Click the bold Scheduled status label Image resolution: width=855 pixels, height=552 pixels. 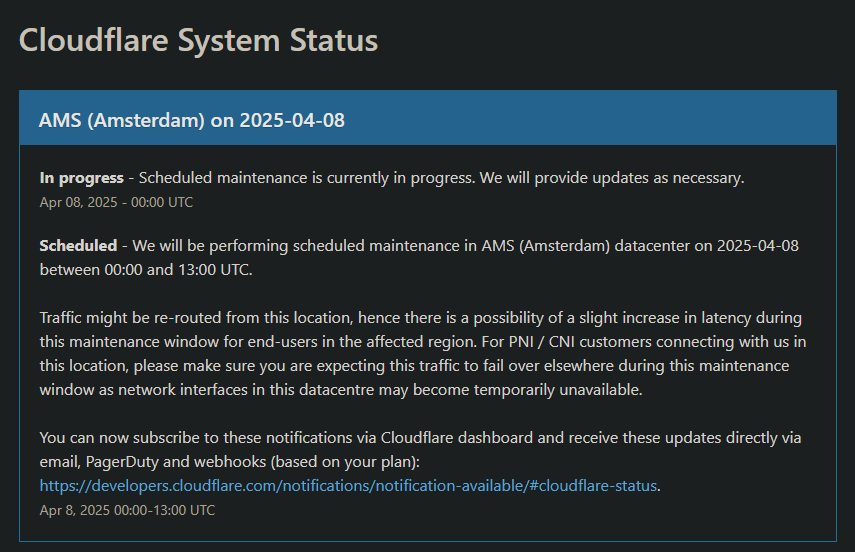tap(78, 245)
